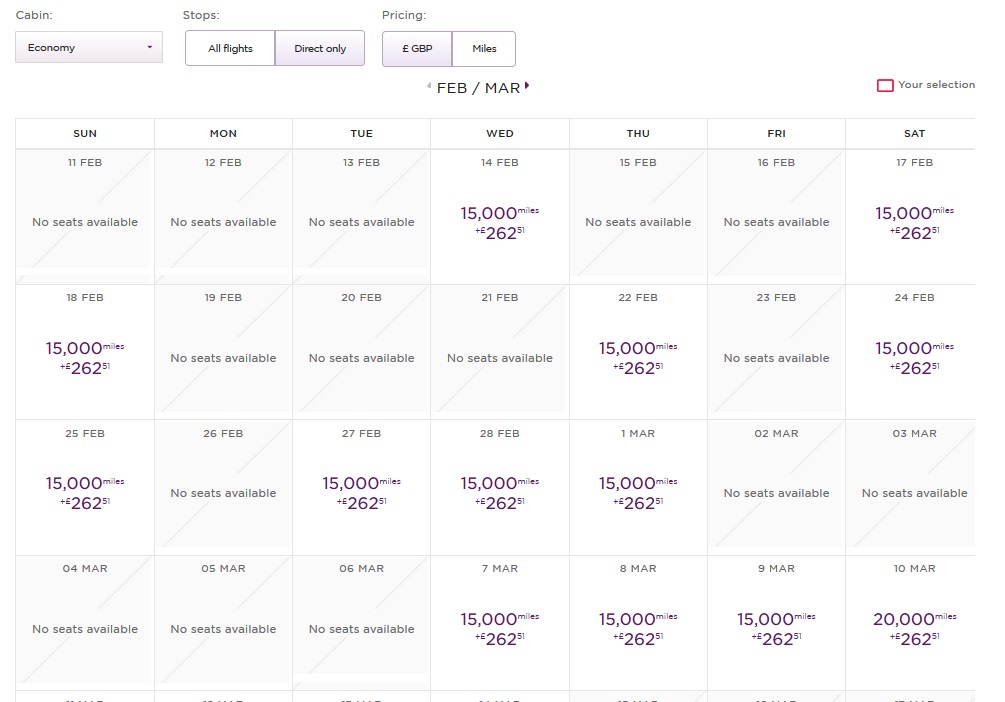
Task: Select the 27 Feb Tuesday fare
Action: [x=361, y=492]
